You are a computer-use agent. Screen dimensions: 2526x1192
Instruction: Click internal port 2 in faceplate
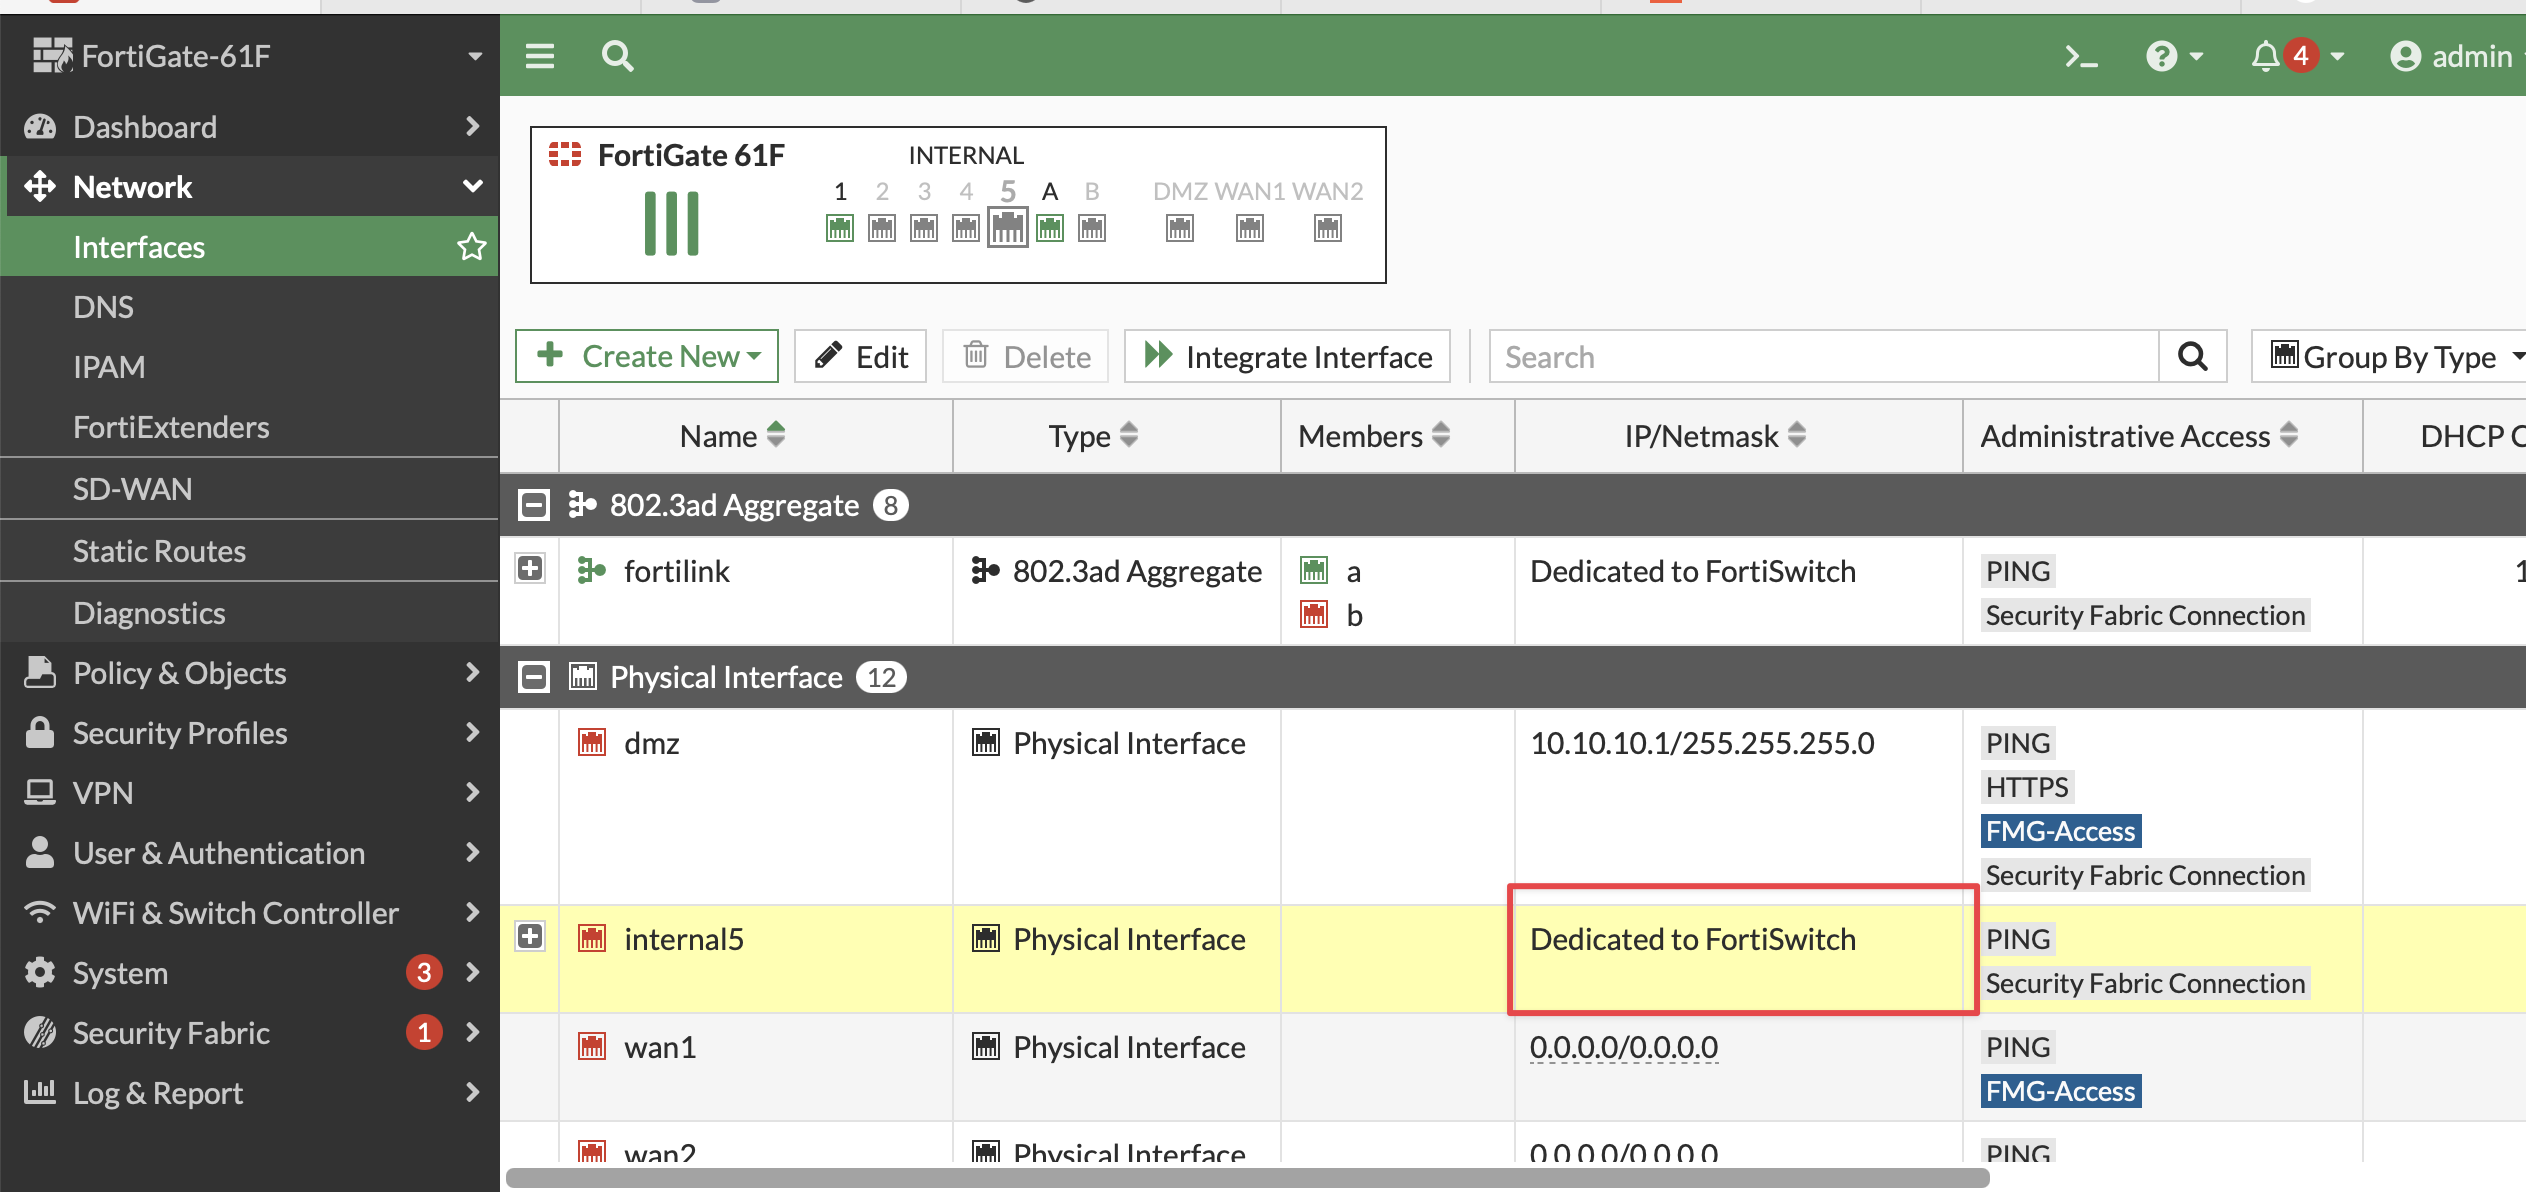882,228
